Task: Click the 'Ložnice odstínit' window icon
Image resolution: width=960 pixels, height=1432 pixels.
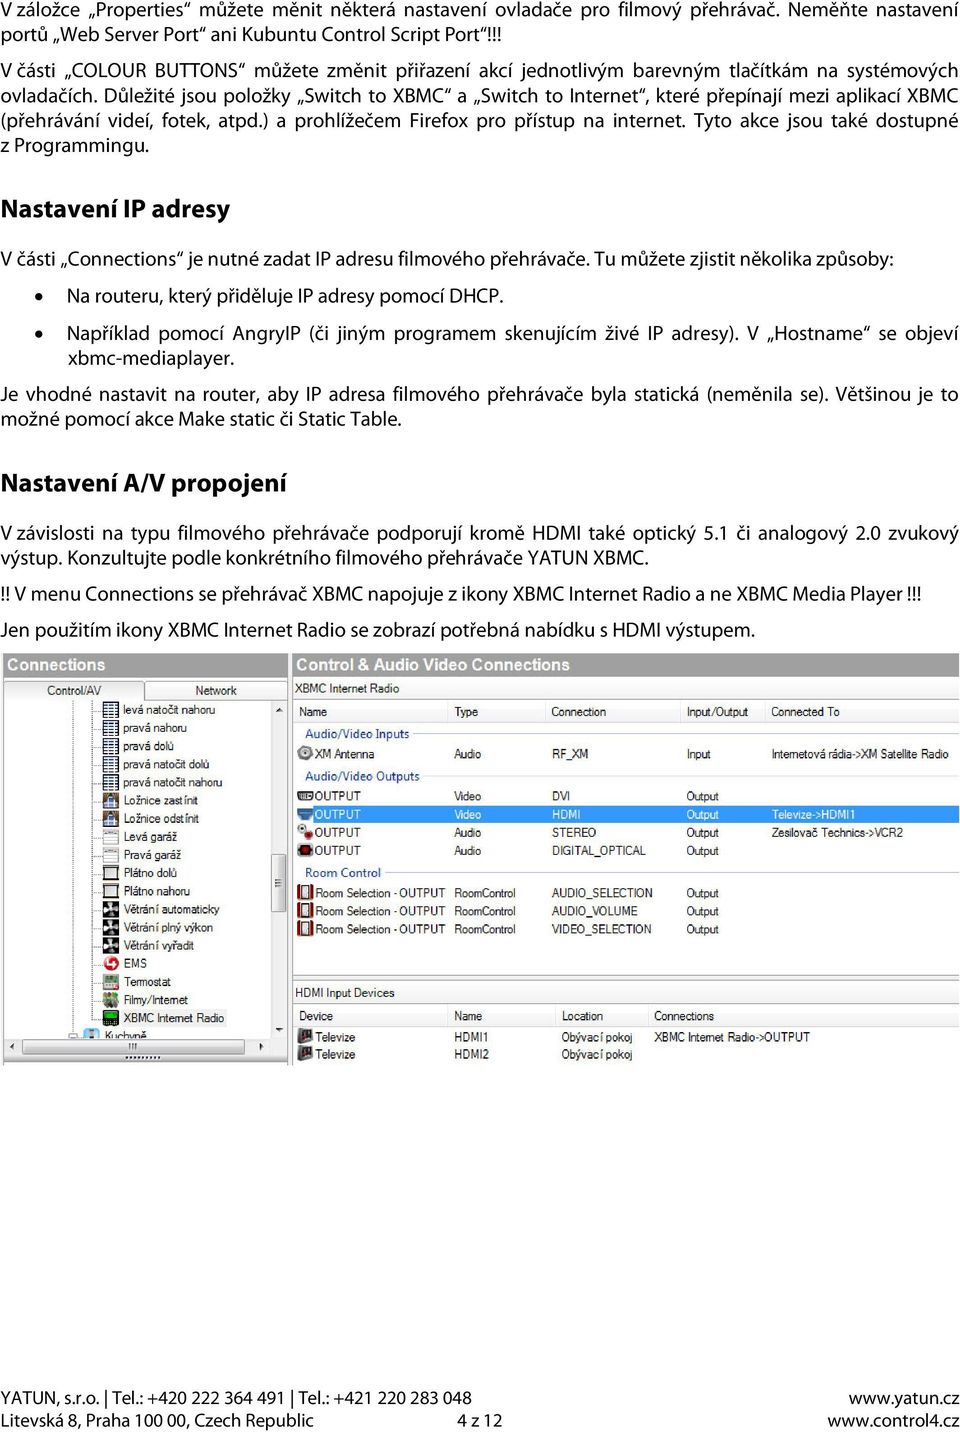Action: click(x=111, y=818)
